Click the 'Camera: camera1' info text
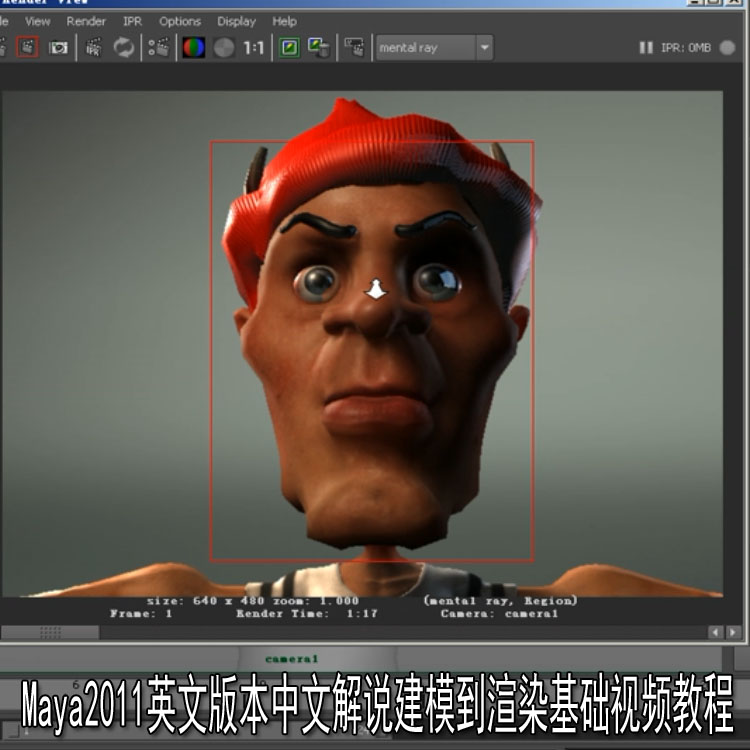 pos(499,613)
